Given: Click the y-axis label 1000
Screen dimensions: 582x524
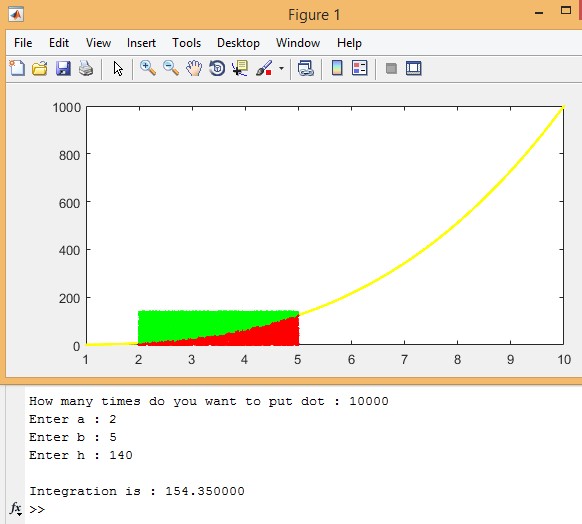Looking at the screenshot, I should tap(66, 108).
